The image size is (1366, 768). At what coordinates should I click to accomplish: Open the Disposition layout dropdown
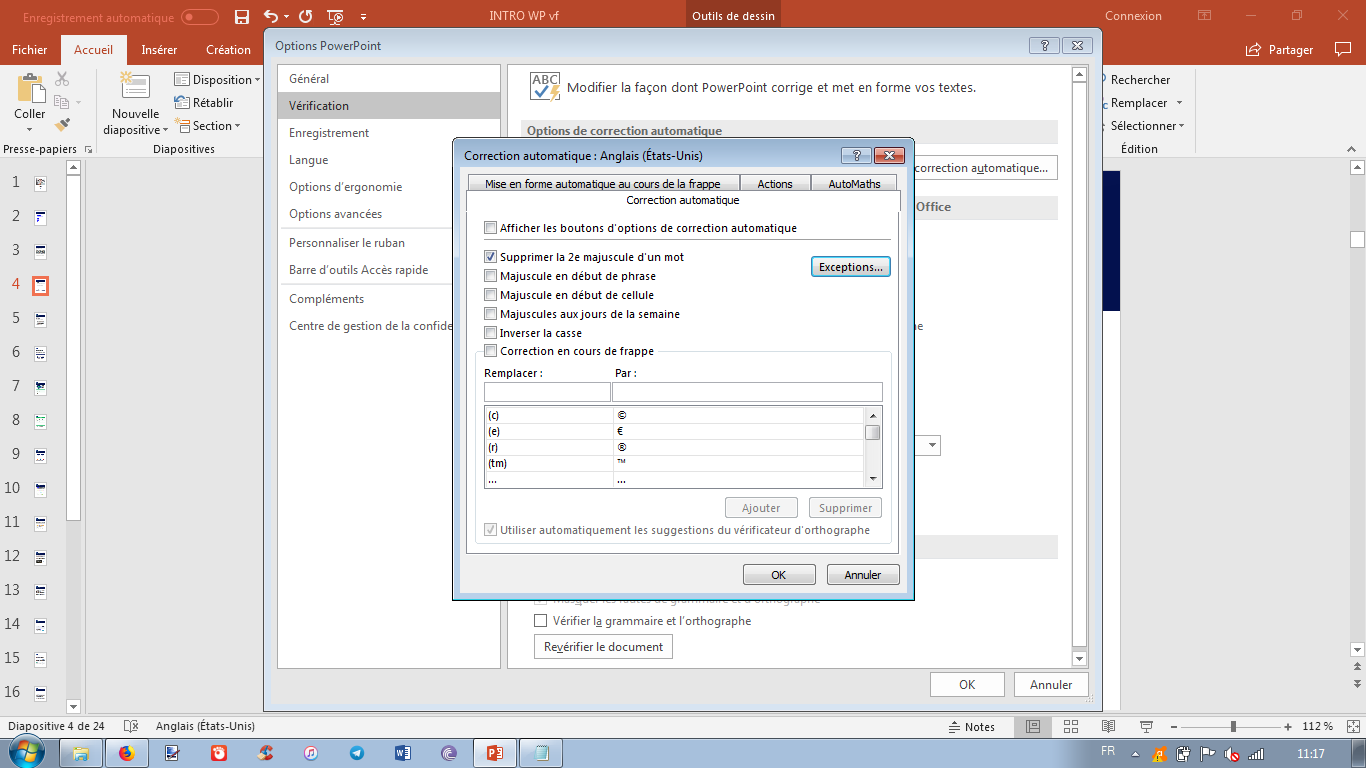[x=217, y=79]
